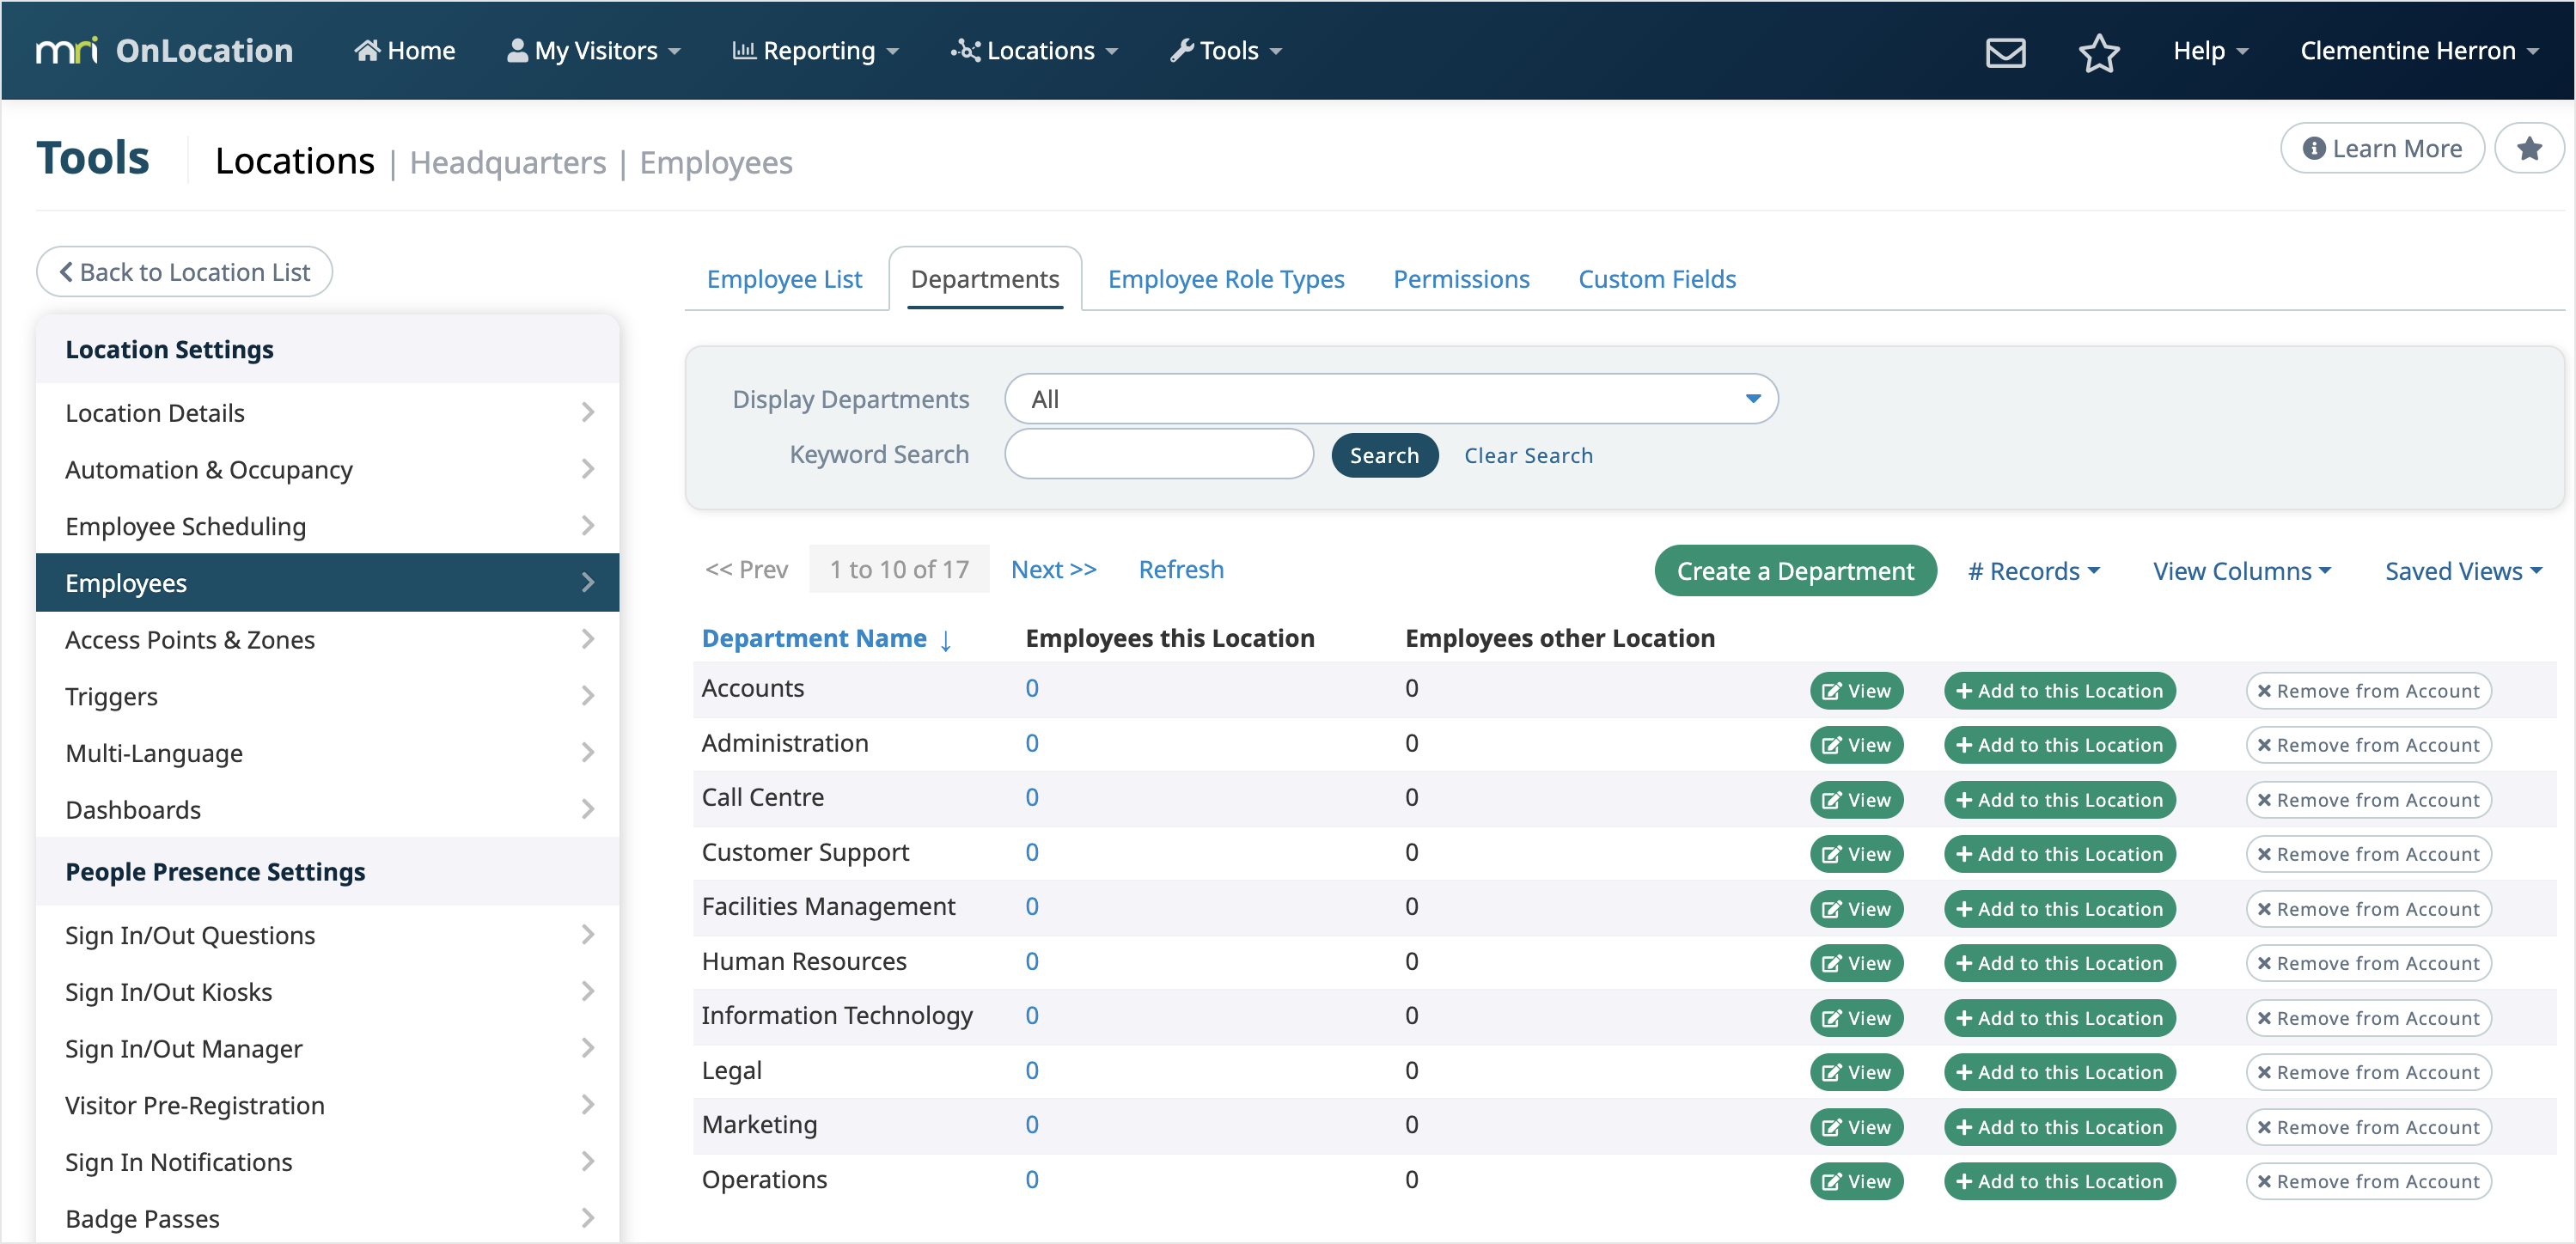Click the Learn More button
Image resolution: width=2576 pixels, height=1244 pixels.
(2382, 148)
